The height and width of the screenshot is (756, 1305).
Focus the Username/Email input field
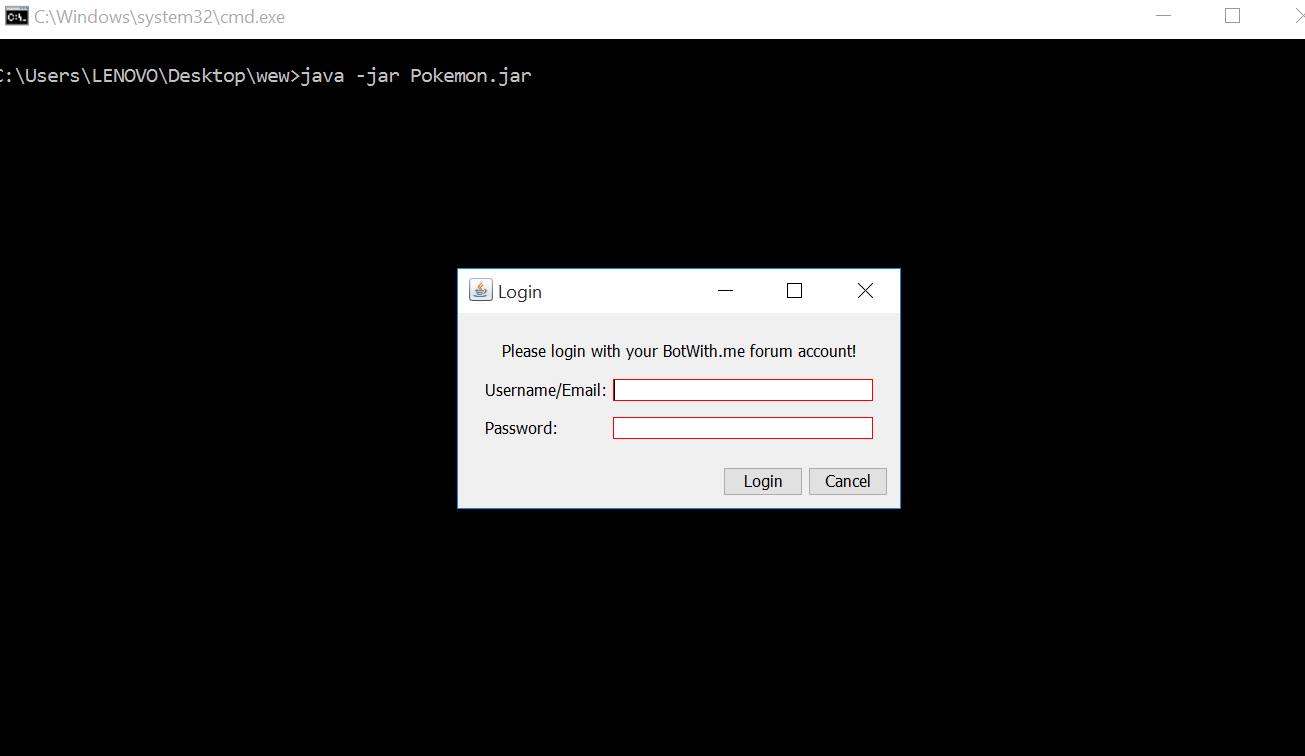point(743,390)
